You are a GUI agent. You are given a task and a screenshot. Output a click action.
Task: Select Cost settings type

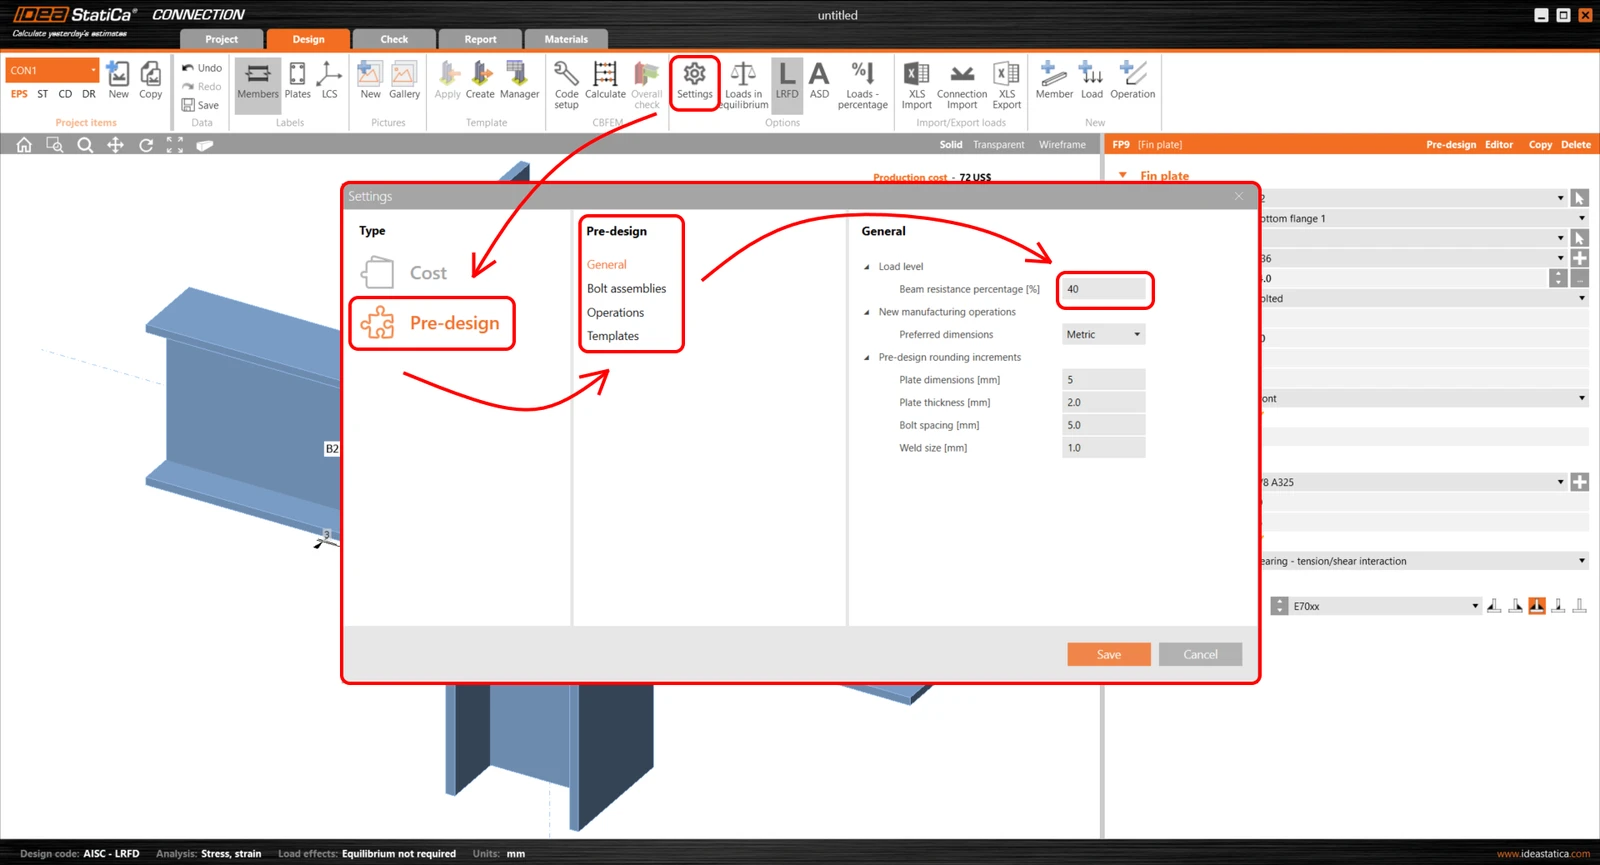click(405, 272)
